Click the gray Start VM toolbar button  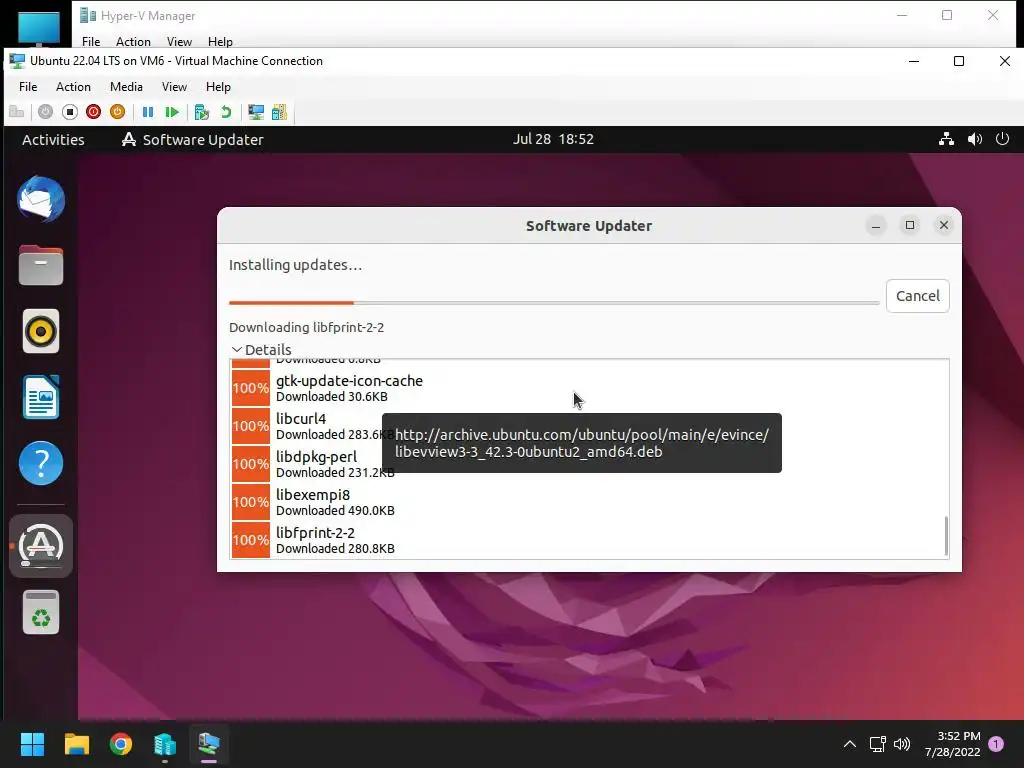(x=45, y=112)
